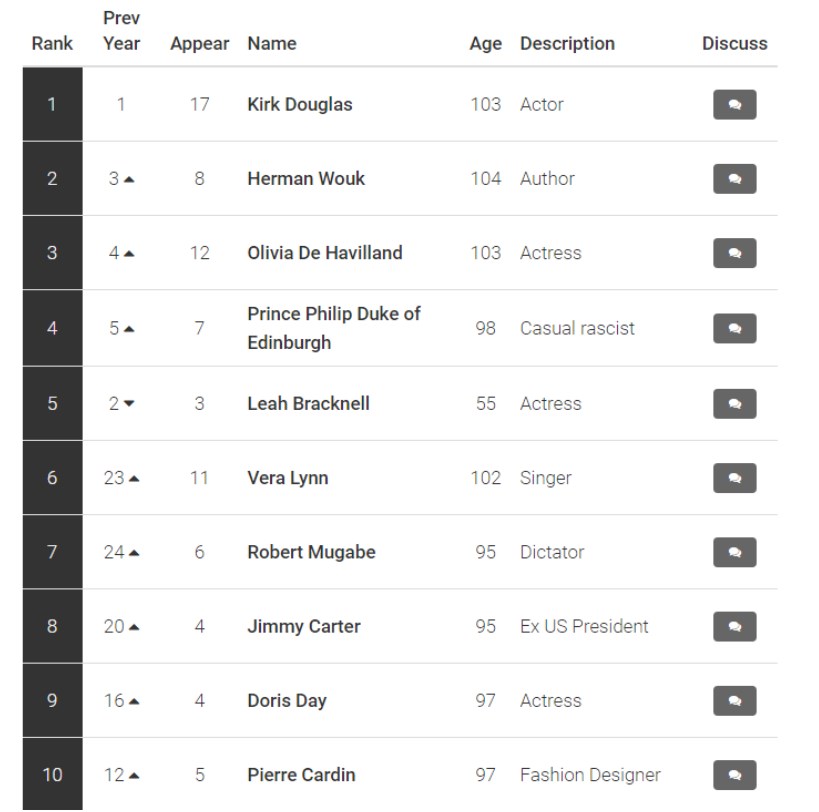Open Jimmy Carter discussion chat button
Viewport: 819px width, 812px height.
click(x=734, y=626)
